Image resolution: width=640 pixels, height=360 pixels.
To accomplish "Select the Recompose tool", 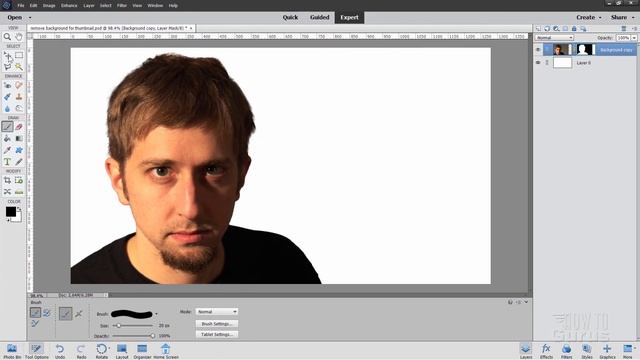I will coord(19,180).
